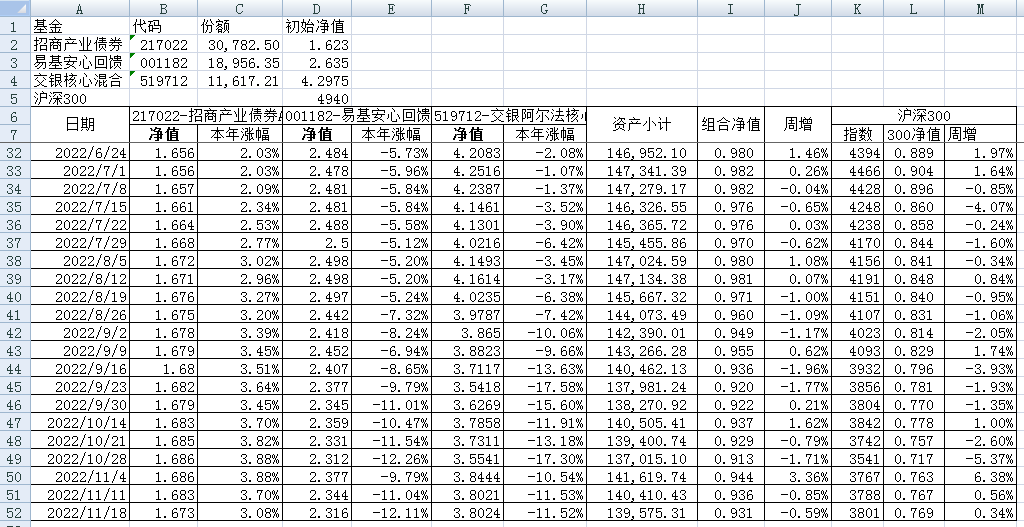Screen dimensions: 1024x527
Task: Click 300 net value 0.717
Action: (x=914, y=459)
